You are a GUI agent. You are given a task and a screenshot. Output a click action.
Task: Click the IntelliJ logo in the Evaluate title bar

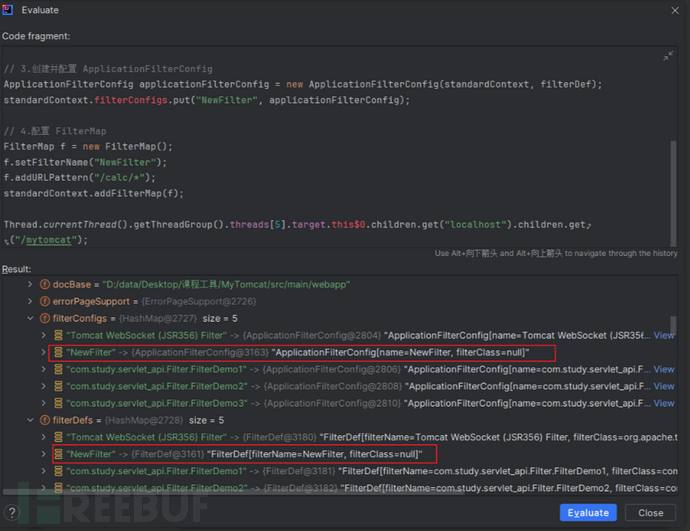point(10,10)
